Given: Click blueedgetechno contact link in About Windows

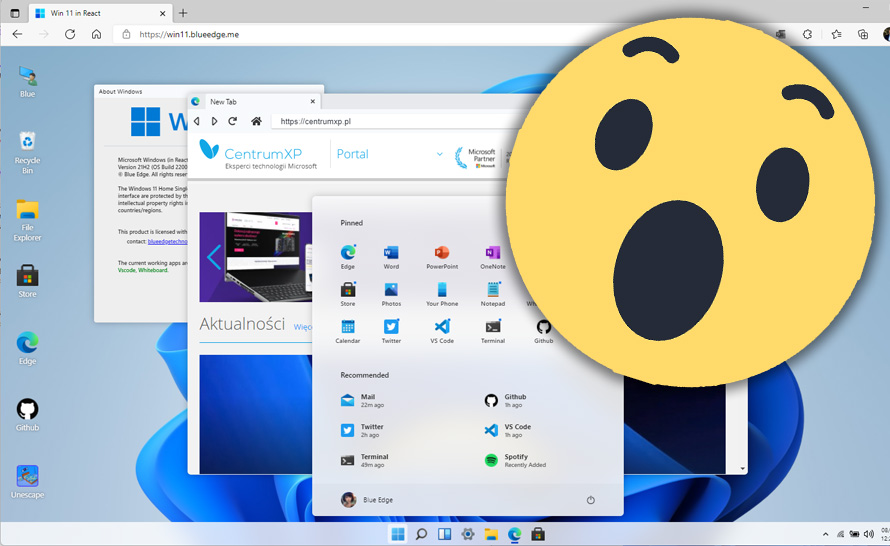Looking at the screenshot, I should tap(167, 241).
